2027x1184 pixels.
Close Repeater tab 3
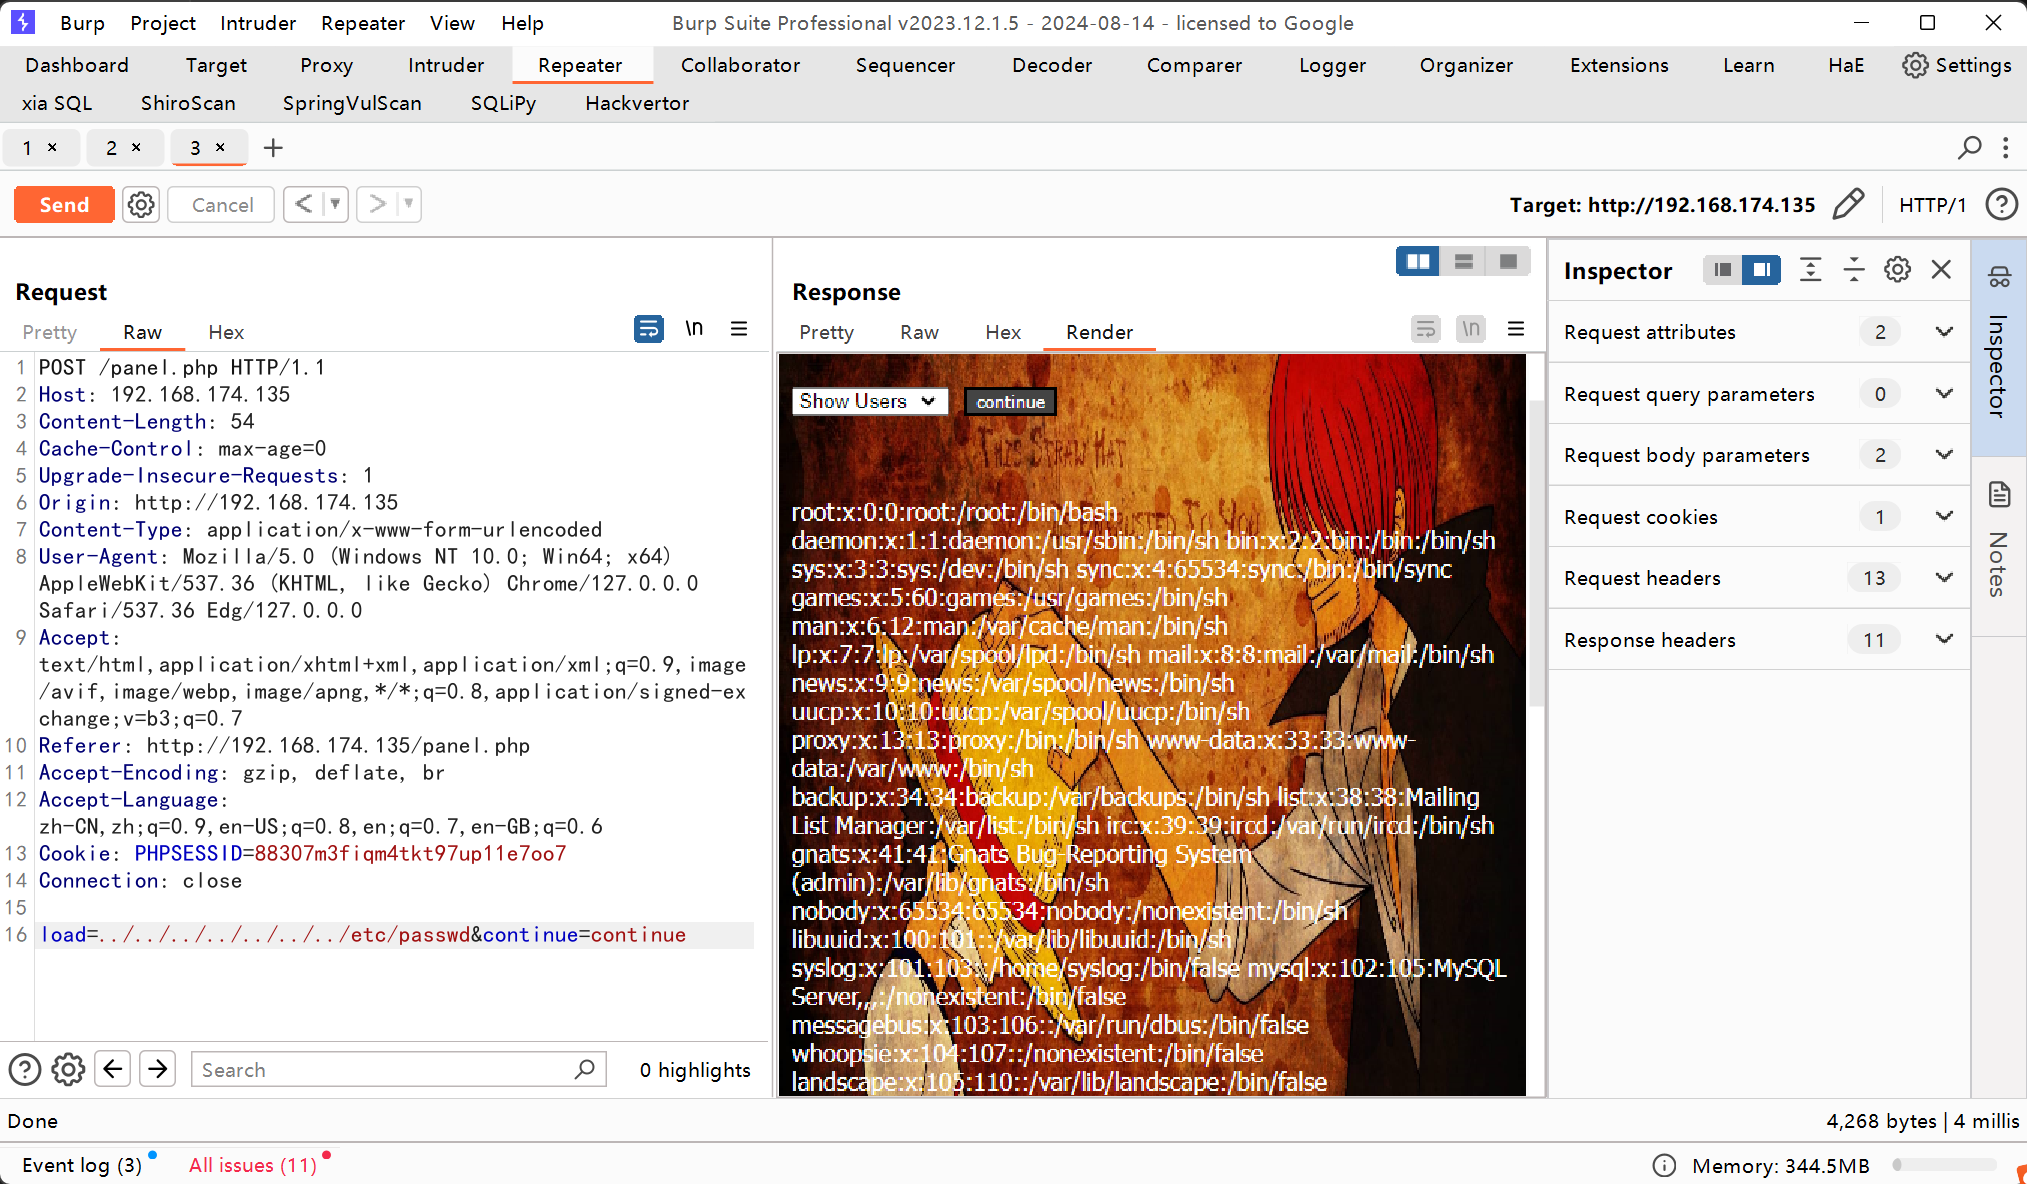220,147
